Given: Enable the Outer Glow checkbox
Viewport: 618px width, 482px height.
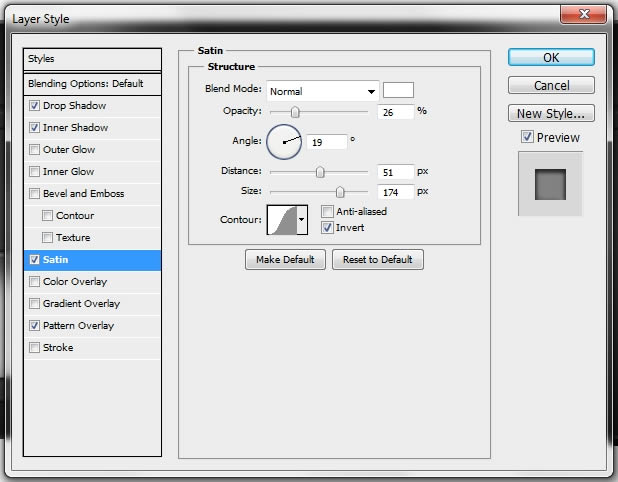Looking at the screenshot, I should (34, 150).
